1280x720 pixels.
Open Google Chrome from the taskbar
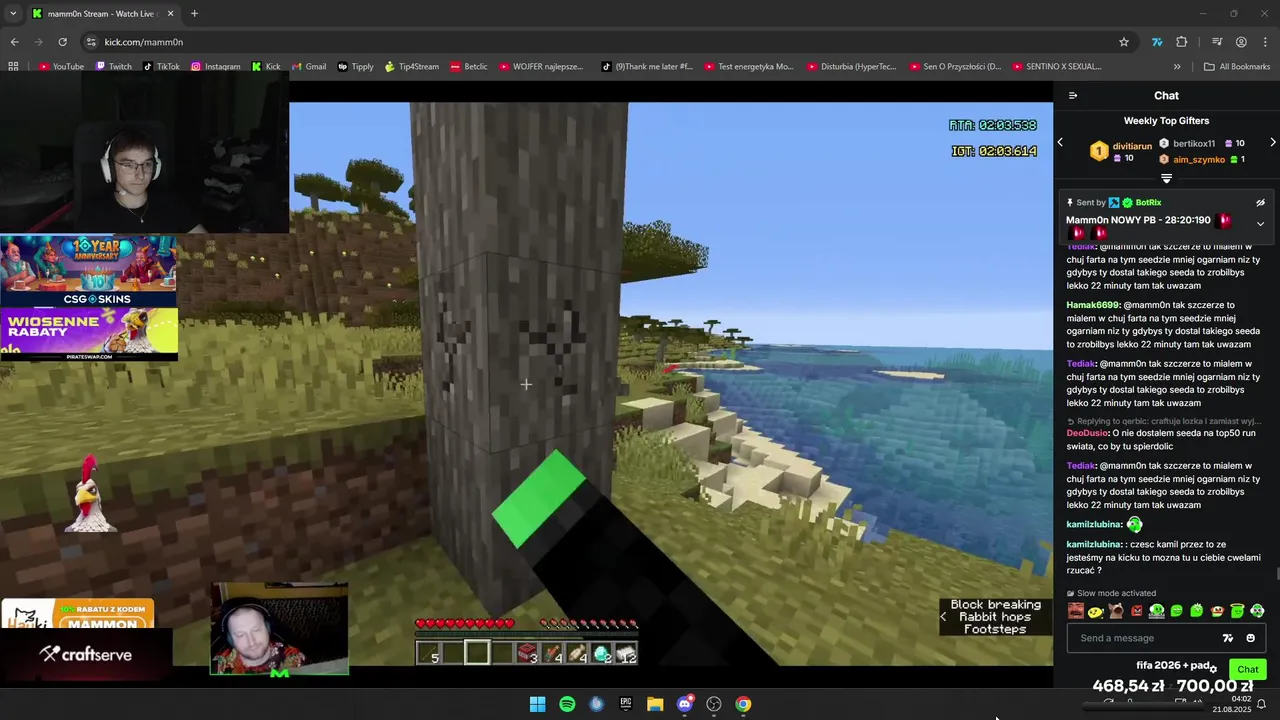click(743, 704)
